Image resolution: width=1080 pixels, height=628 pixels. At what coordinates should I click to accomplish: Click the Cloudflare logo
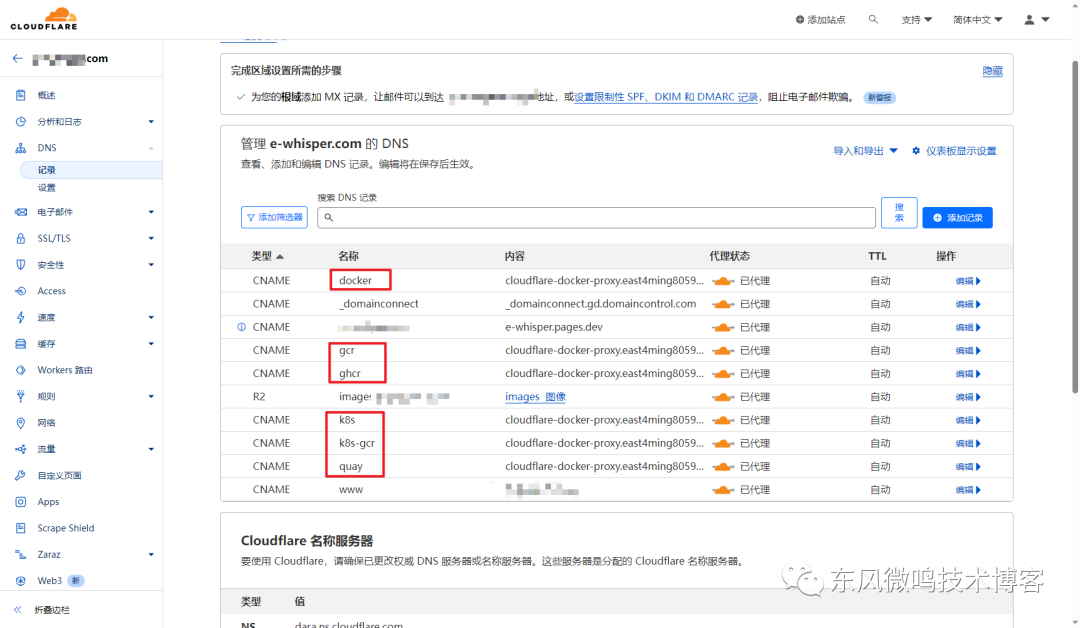pos(43,17)
